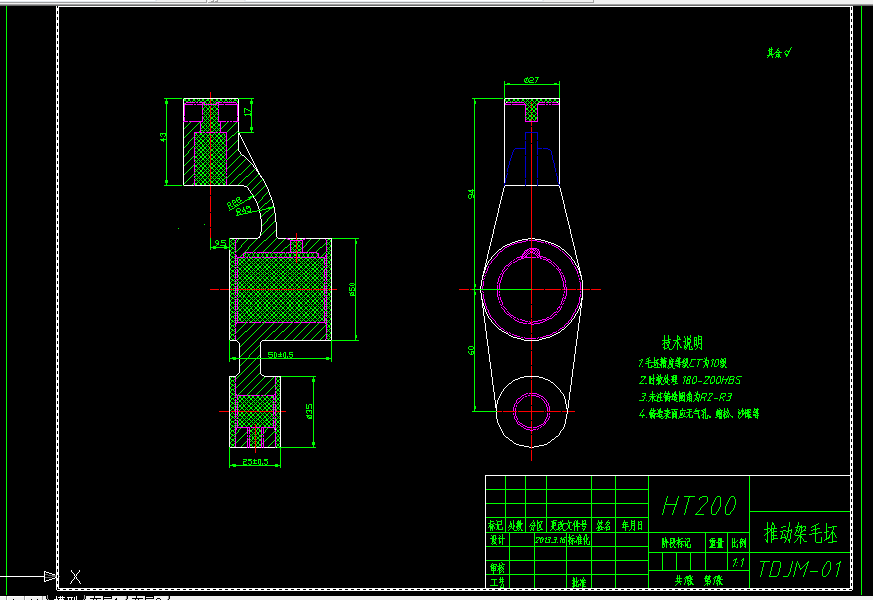
Task: Click note 1 about CT 10级
Action: [x=683, y=363]
